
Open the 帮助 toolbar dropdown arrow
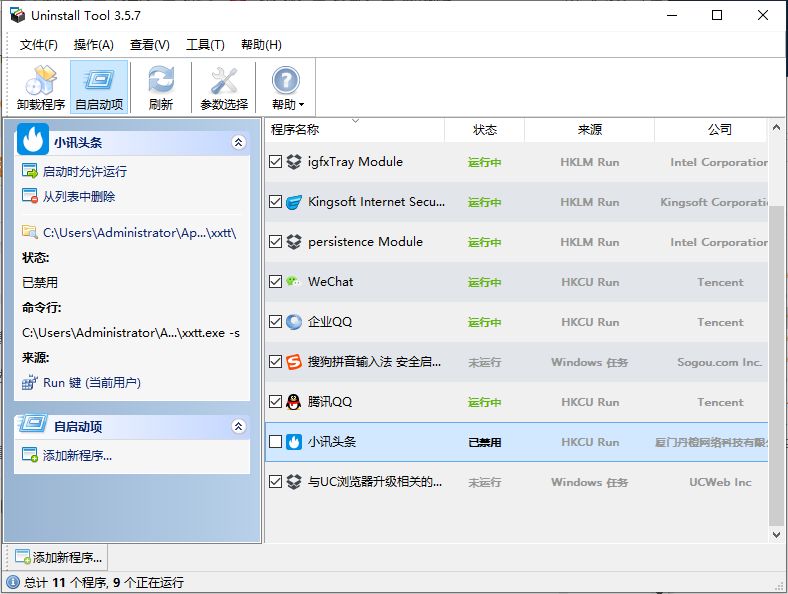click(302, 105)
